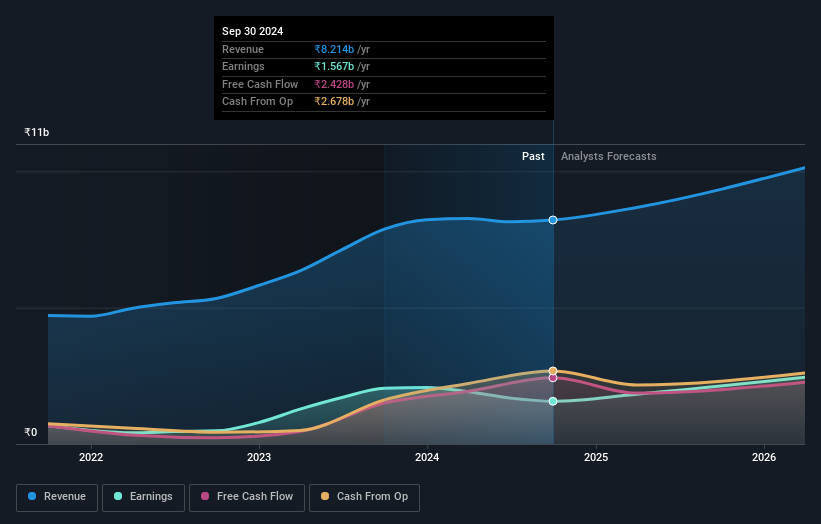Toggle the Free Cash Flow legend button
The width and height of the screenshot is (821, 524).
(247, 497)
